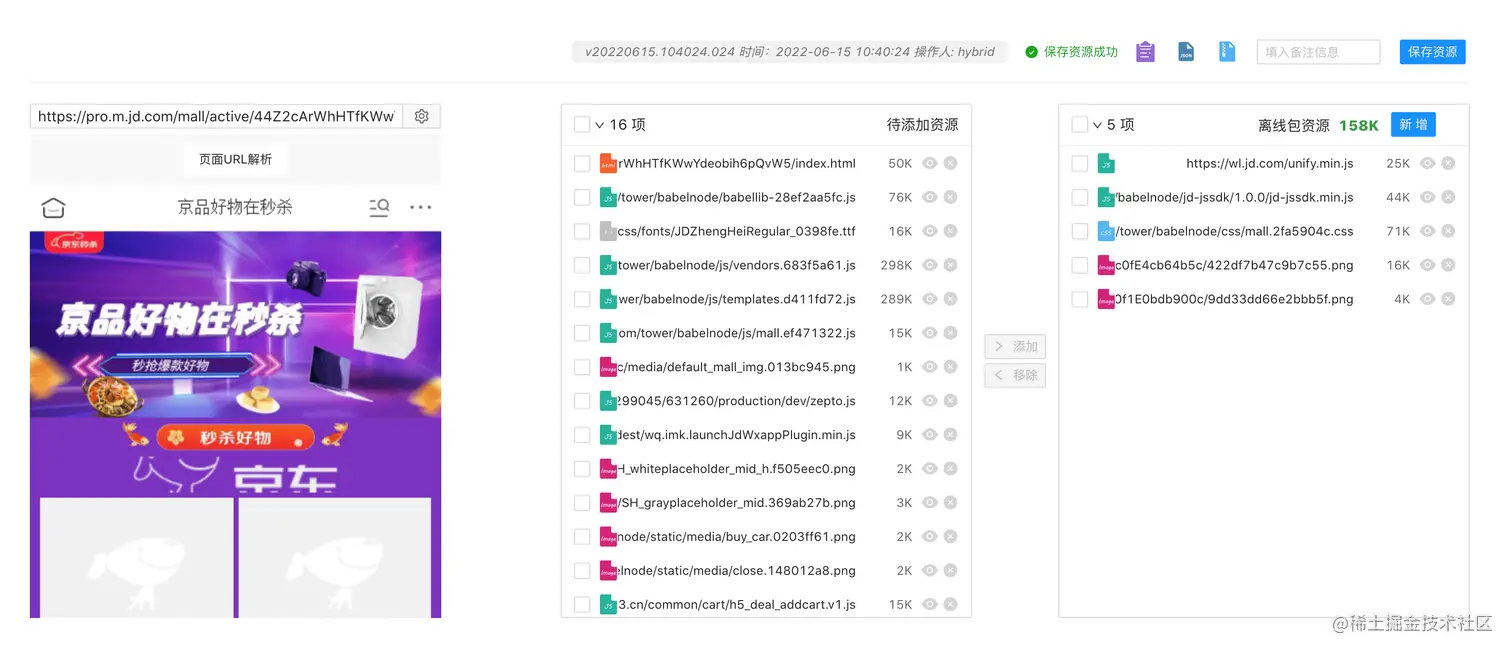
Task: Tap search list icon in phone preview
Action: pyautogui.click(x=379, y=207)
